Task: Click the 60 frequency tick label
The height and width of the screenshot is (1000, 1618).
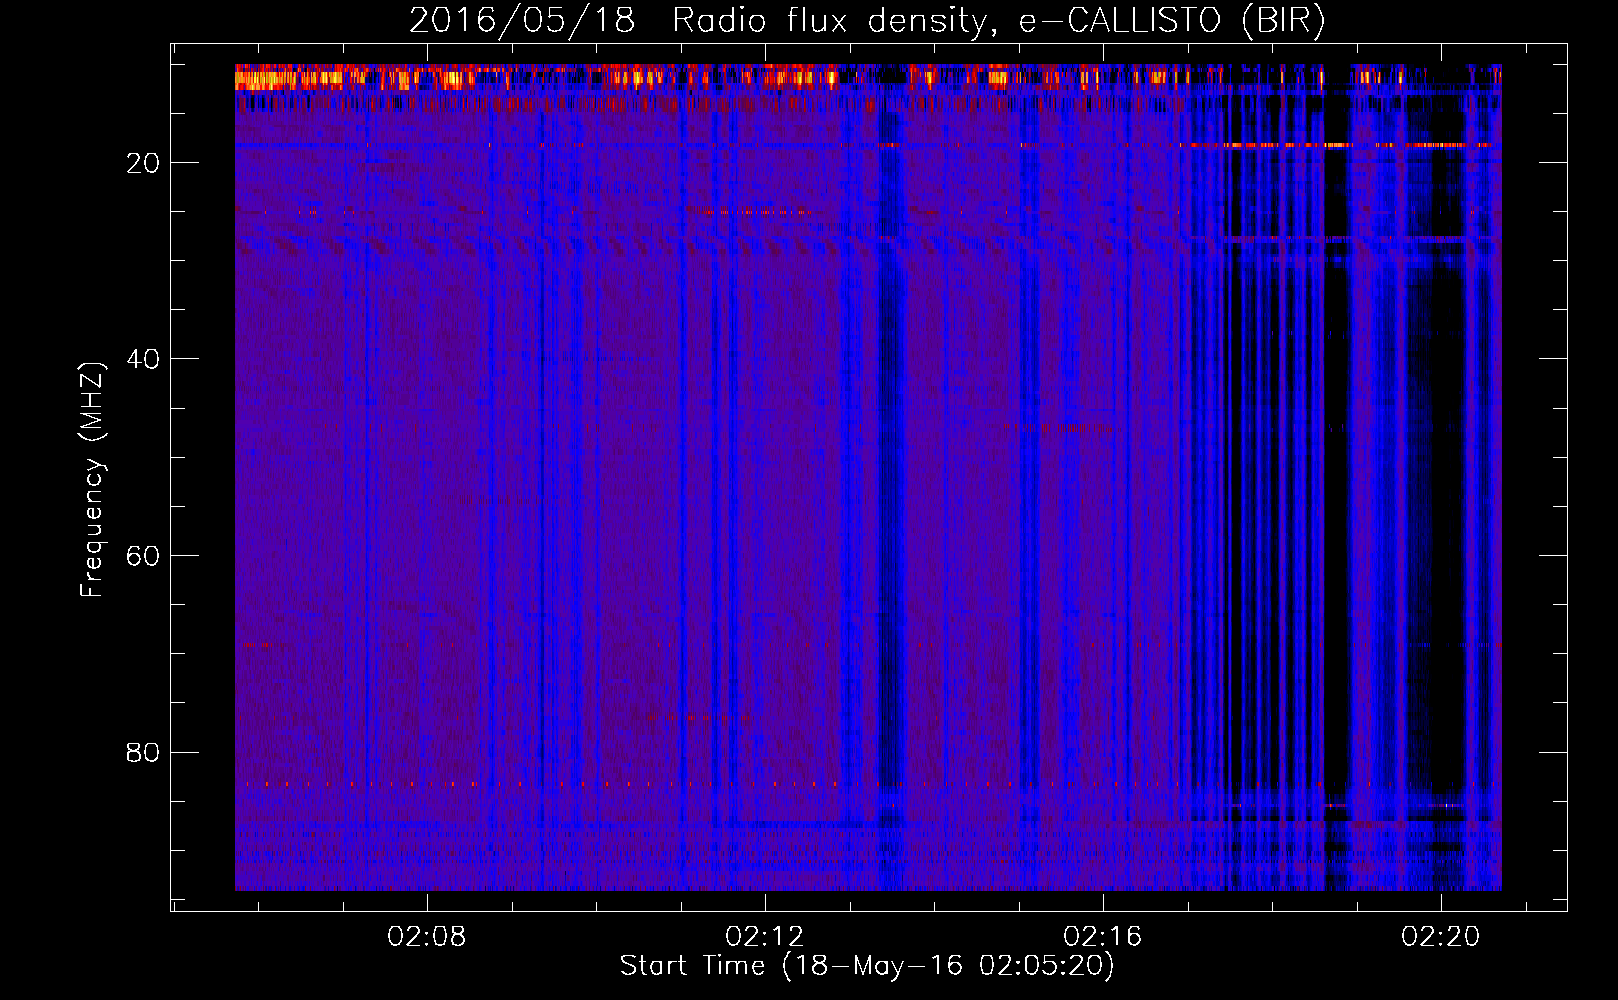Action: coord(143,556)
